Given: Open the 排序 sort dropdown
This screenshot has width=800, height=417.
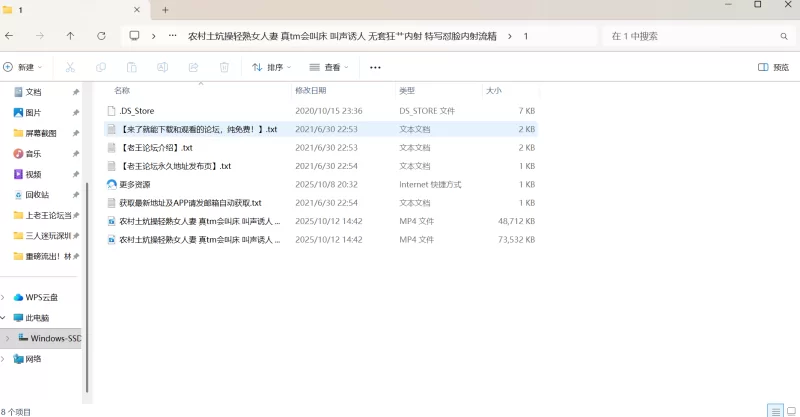Looking at the screenshot, I should pos(271,67).
